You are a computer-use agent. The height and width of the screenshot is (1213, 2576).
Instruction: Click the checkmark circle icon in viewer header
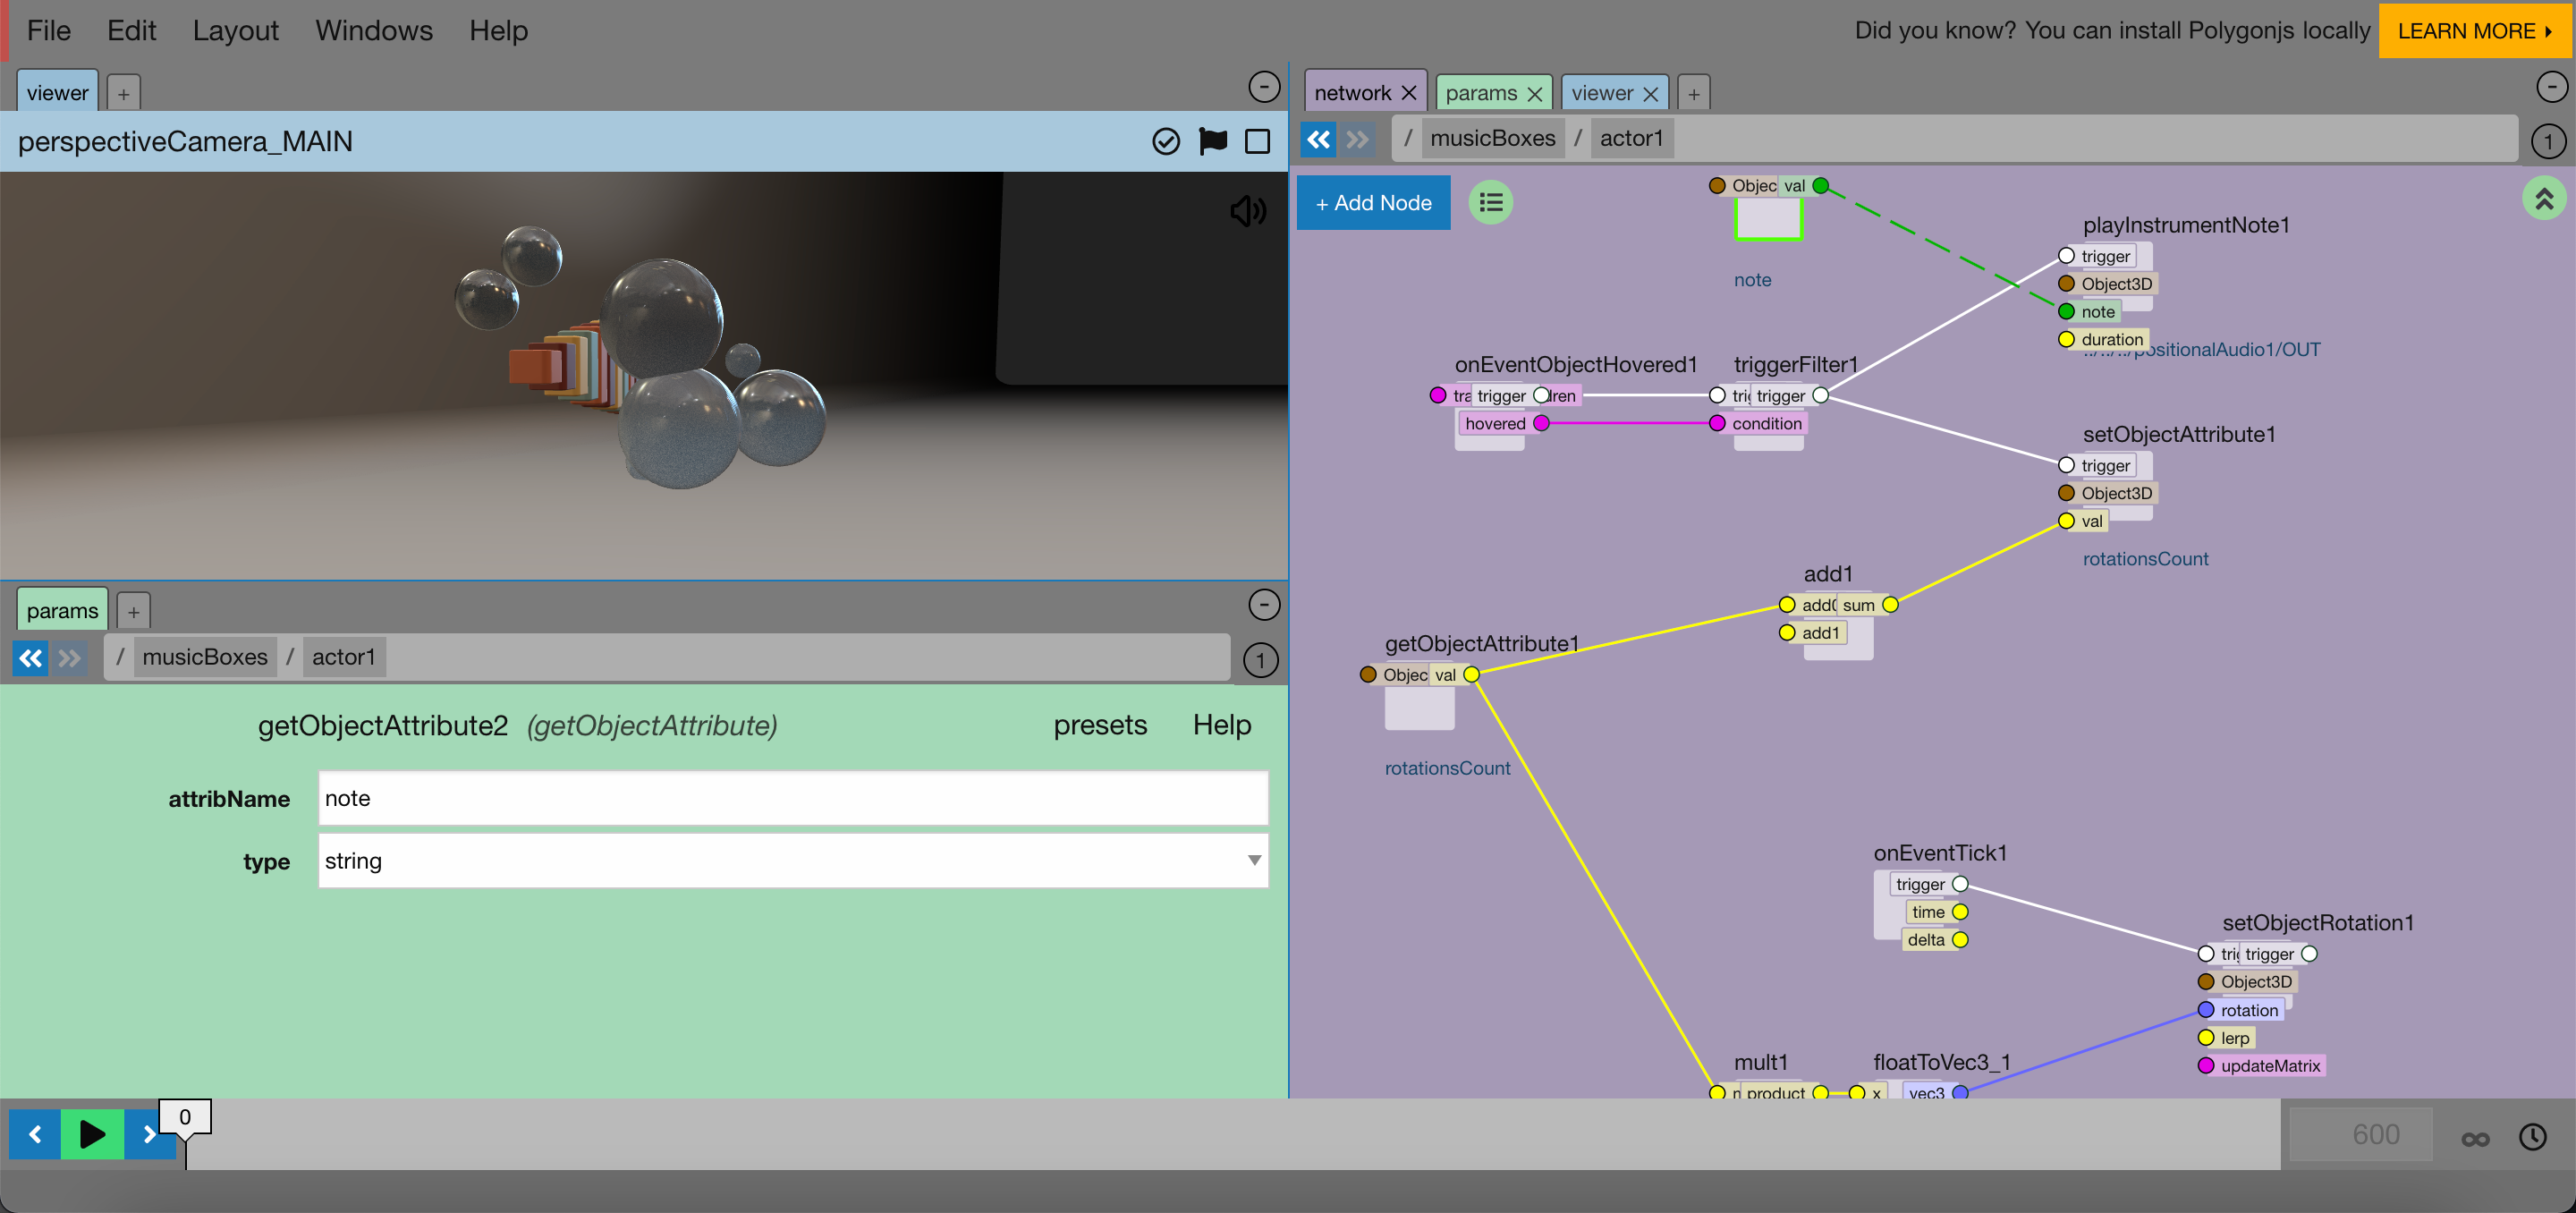(x=1165, y=142)
